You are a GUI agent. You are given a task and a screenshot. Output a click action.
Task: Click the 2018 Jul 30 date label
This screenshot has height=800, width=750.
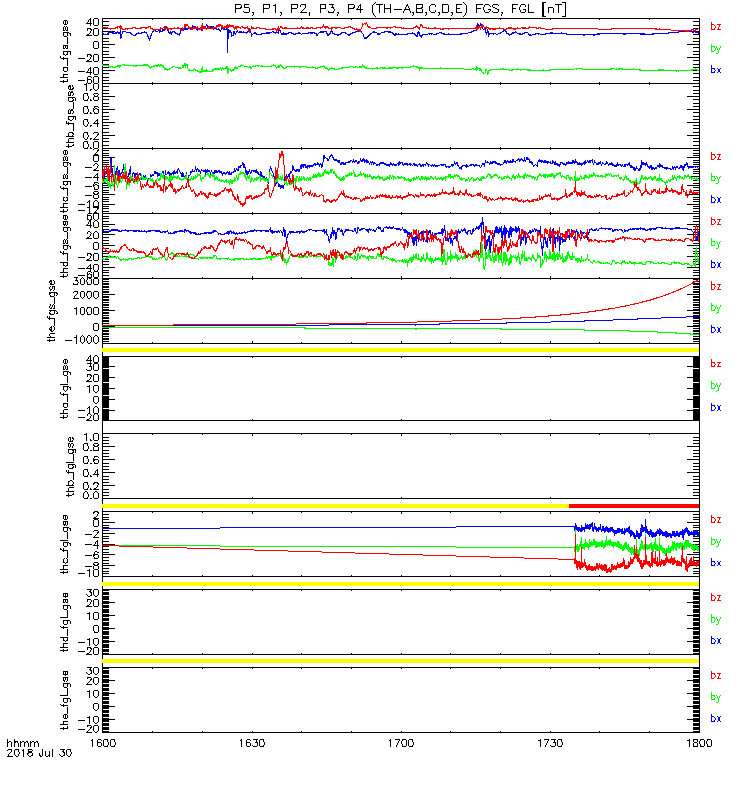click(39, 753)
